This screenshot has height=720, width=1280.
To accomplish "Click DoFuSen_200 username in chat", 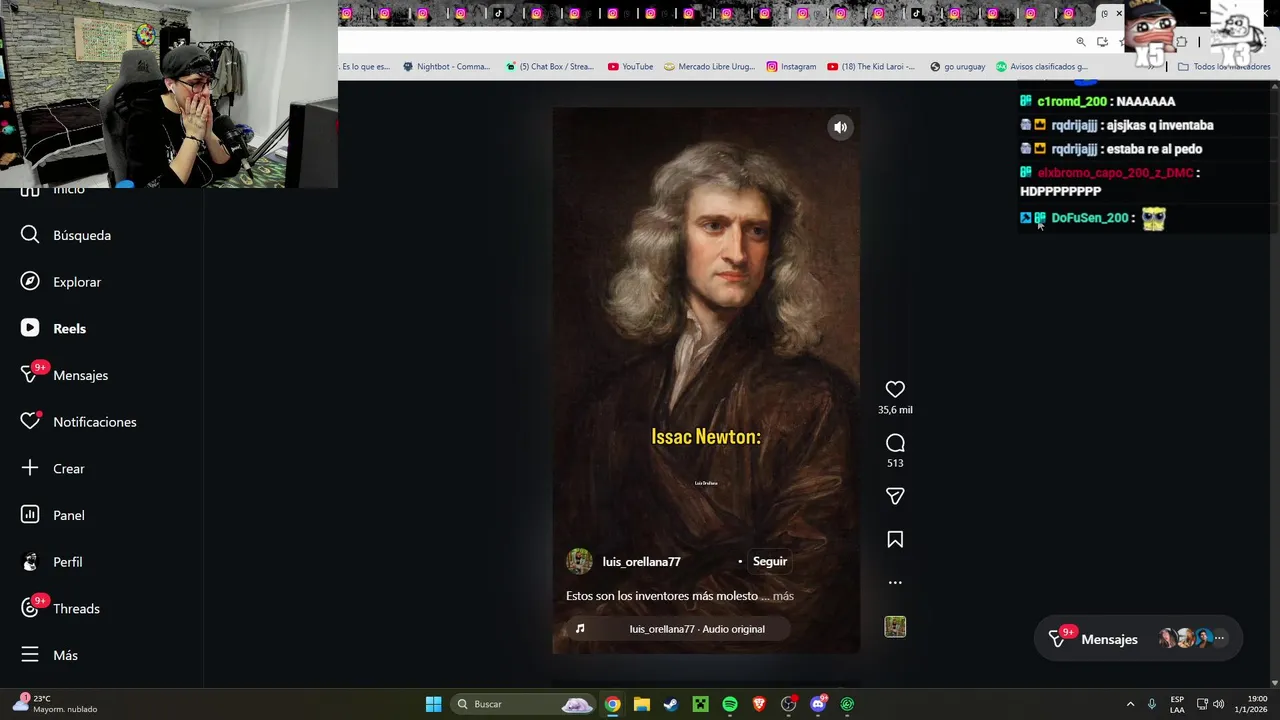I will (1090, 218).
